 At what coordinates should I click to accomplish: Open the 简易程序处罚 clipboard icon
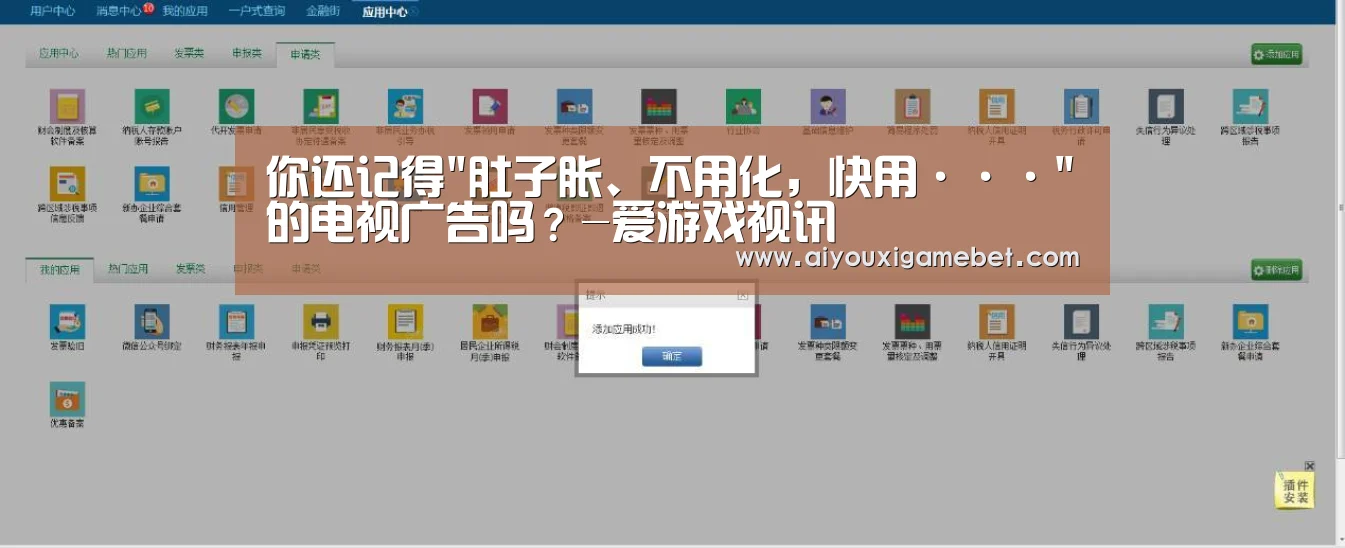click(912, 106)
